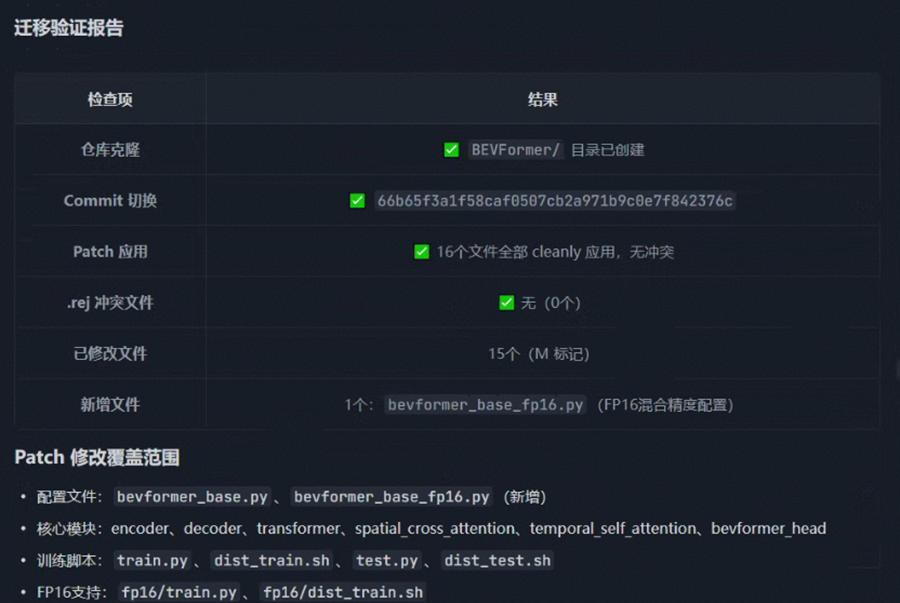Click the 迁移验证报告 heading
This screenshot has width=900, height=603.
[x=69, y=28]
